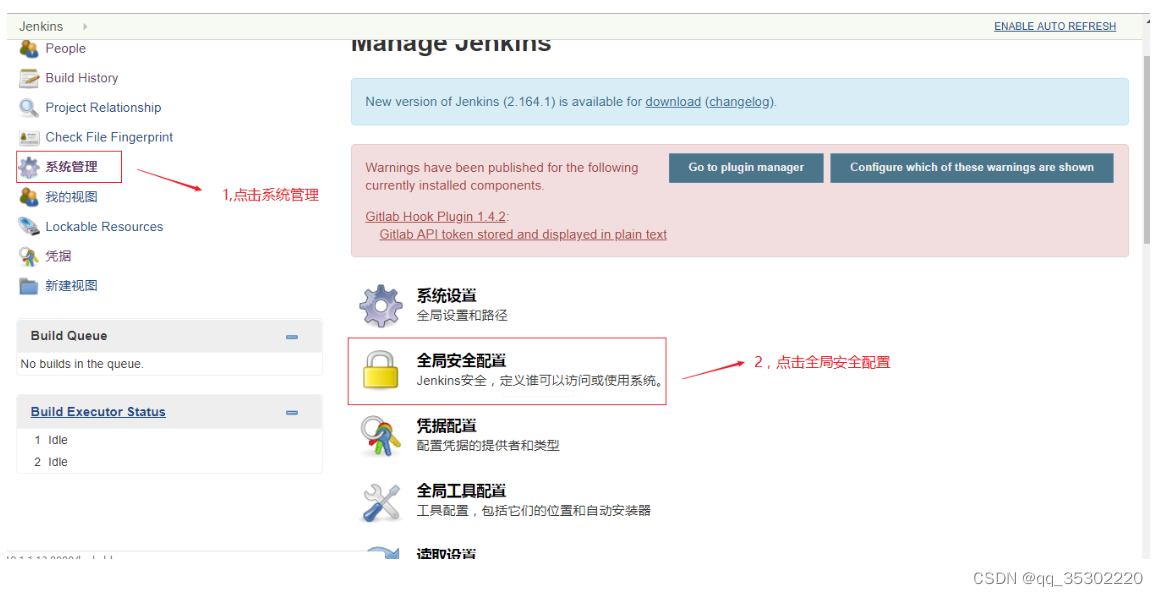Open Gitlab API token stored warning link
This screenshot has width=1158, height=596.
523,234
